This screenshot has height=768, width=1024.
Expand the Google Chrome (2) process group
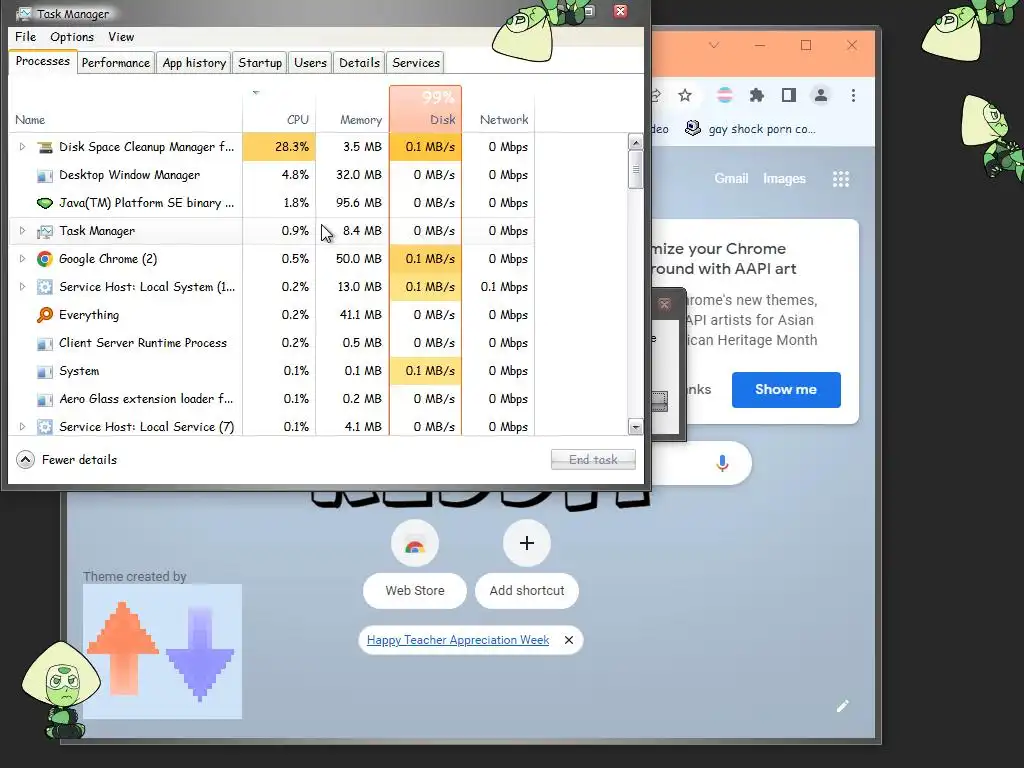tap(22, 259)
